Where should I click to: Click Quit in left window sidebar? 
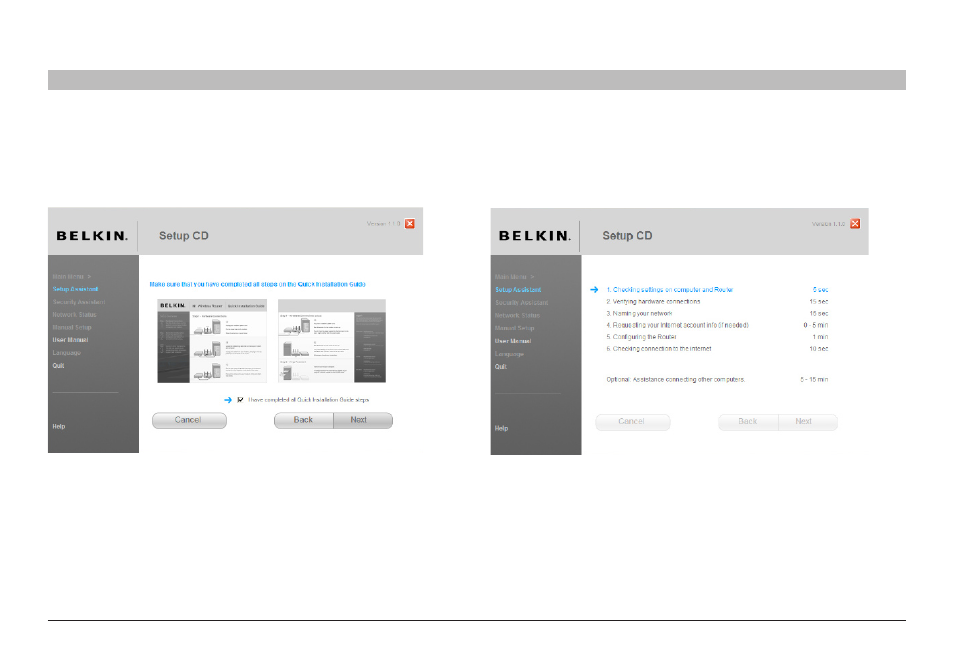click(x=58, y=366)
